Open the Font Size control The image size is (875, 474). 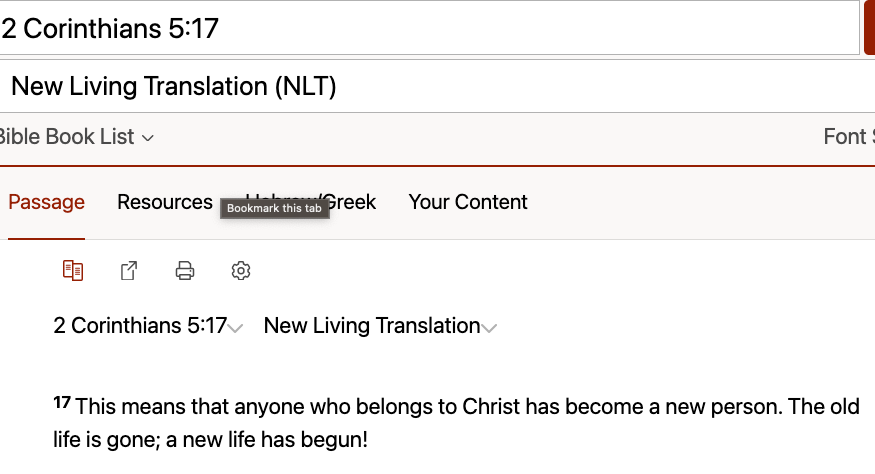click(x=849, y=137)
